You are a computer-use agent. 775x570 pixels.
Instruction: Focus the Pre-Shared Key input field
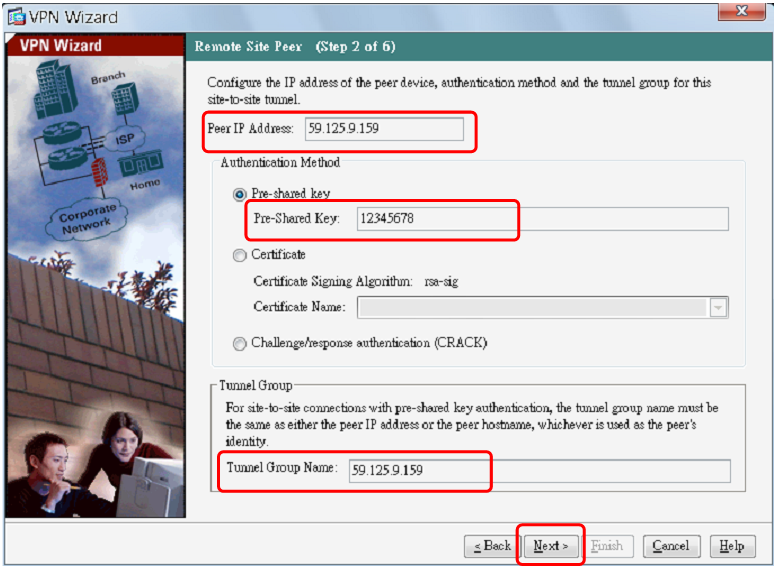(x=542, y=219)
